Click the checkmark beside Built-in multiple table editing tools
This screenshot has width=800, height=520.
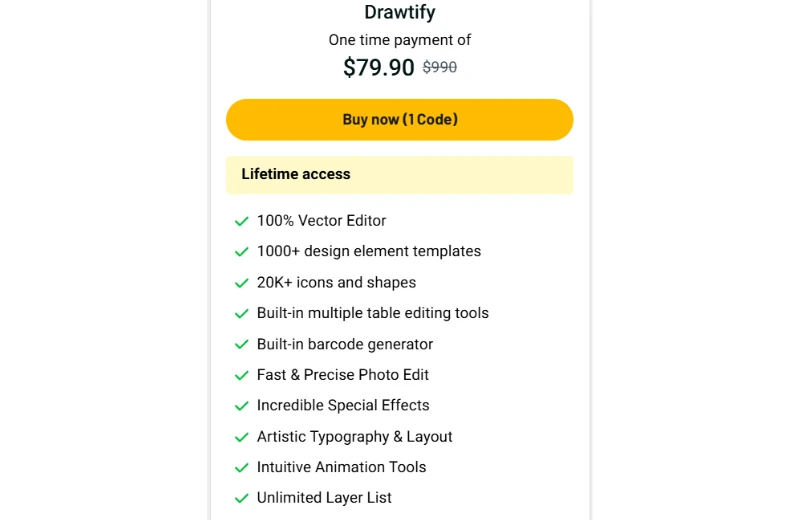[x=241, y=313]
